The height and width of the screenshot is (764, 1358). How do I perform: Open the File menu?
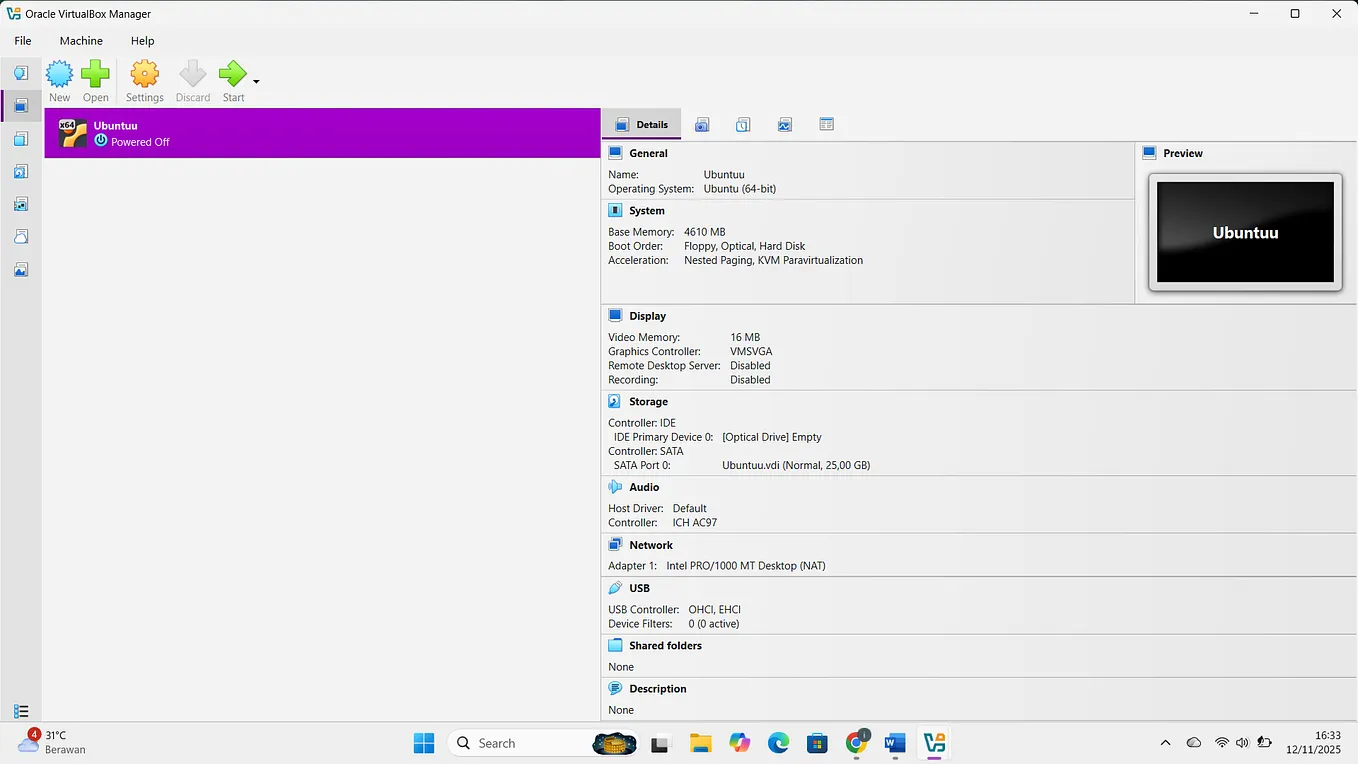[x=23, y=41]
